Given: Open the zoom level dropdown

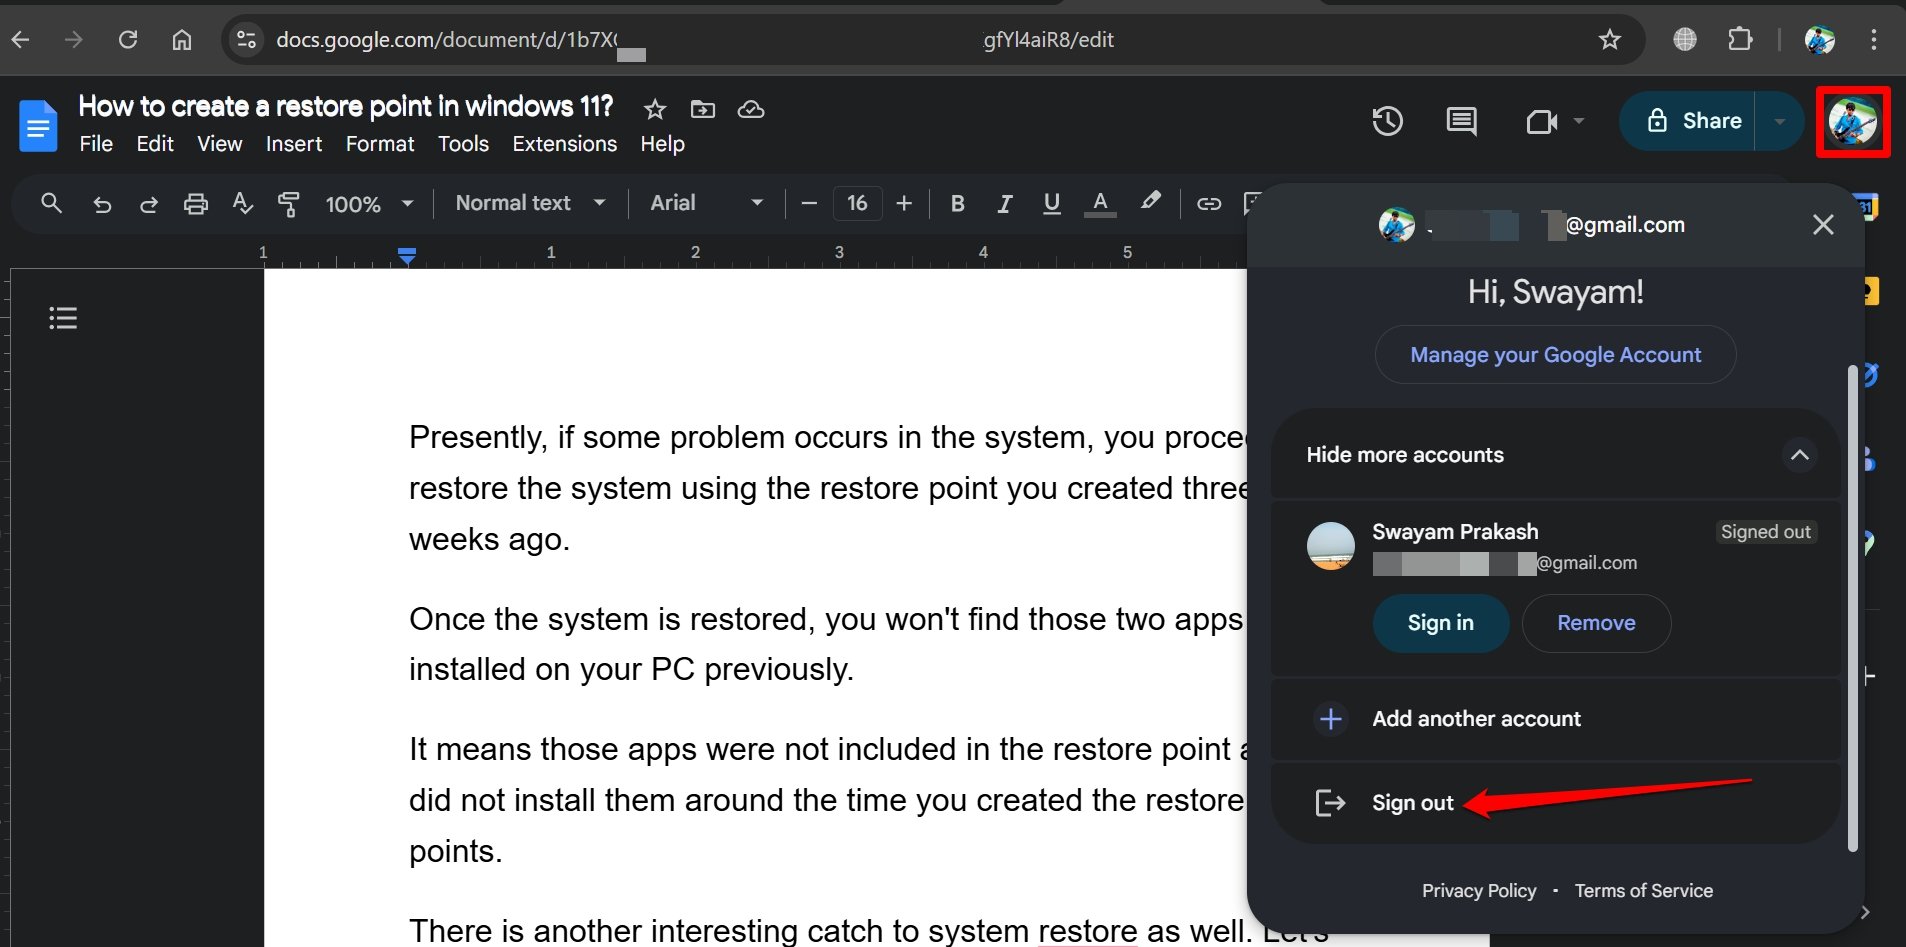Looking at the screenshot, I should [368, 204].
